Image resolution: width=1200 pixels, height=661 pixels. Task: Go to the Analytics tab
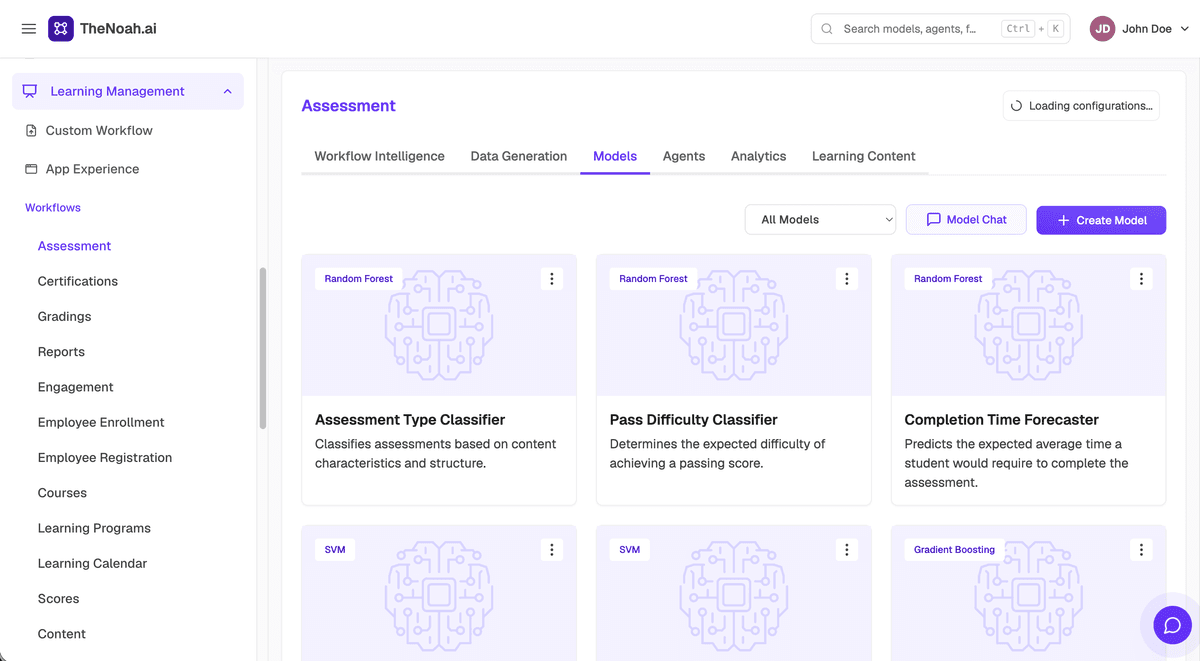click(758, 156)
